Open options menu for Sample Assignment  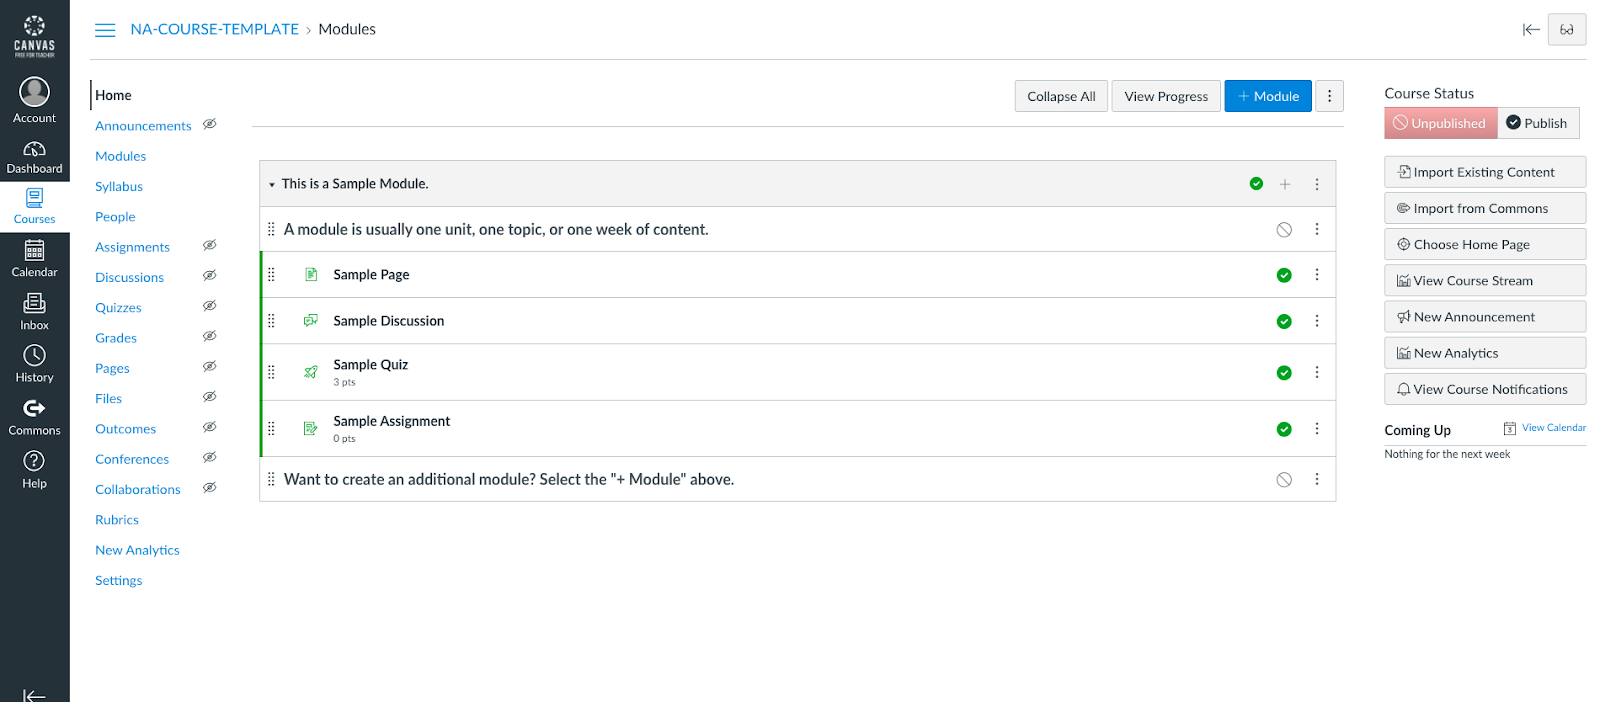coord(1317,429)
